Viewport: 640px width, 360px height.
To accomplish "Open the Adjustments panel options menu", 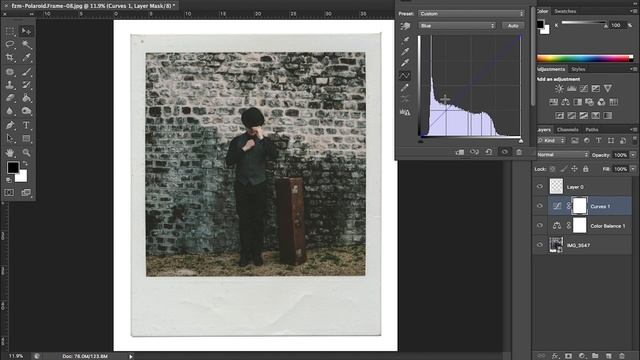I will pos(633,69).
